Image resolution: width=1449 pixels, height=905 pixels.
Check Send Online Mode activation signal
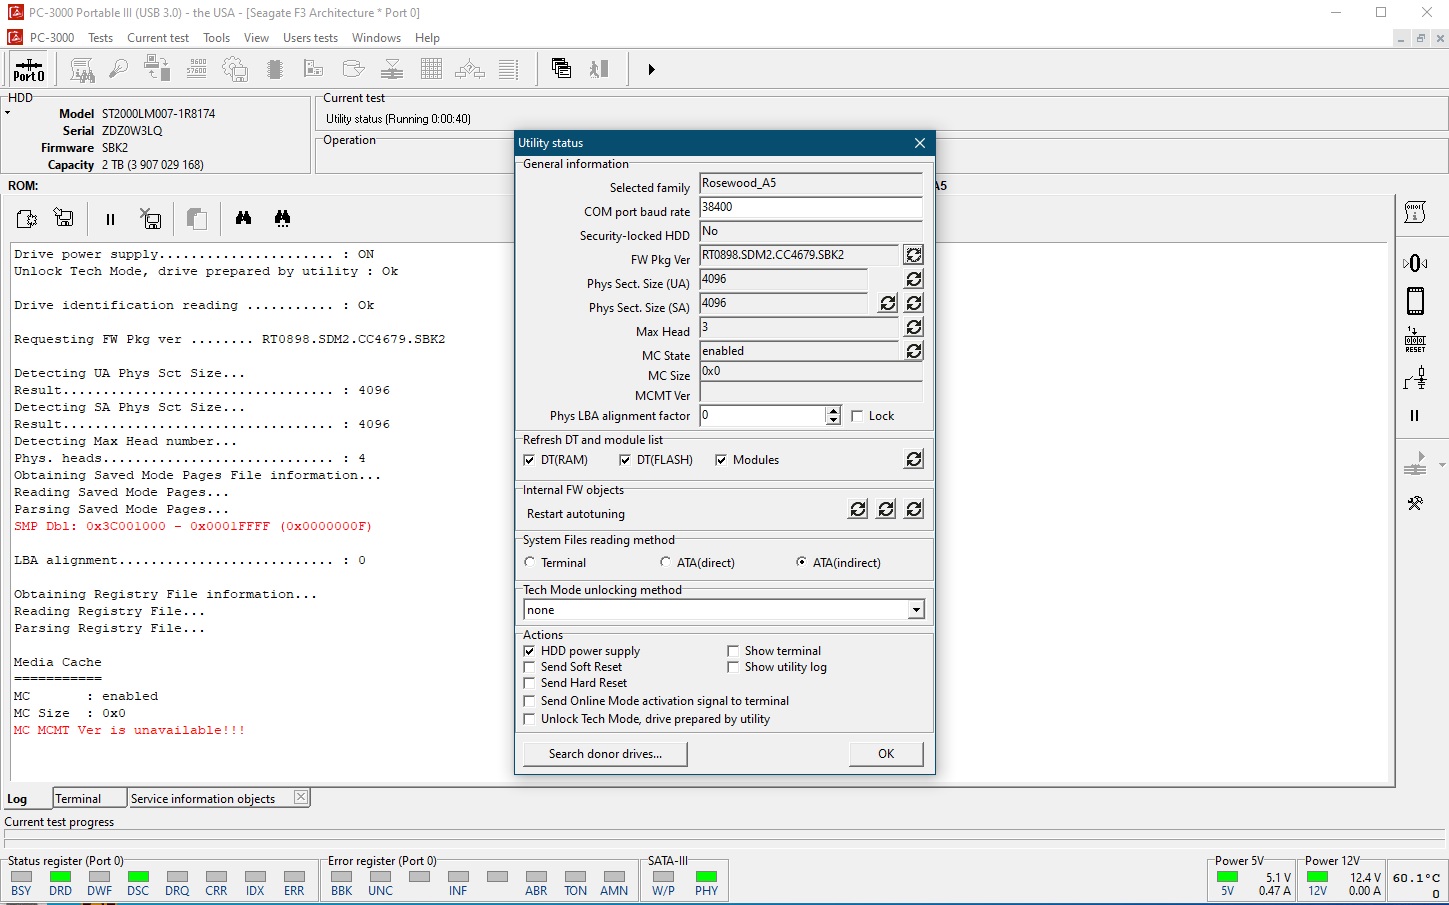pos(529,701)
